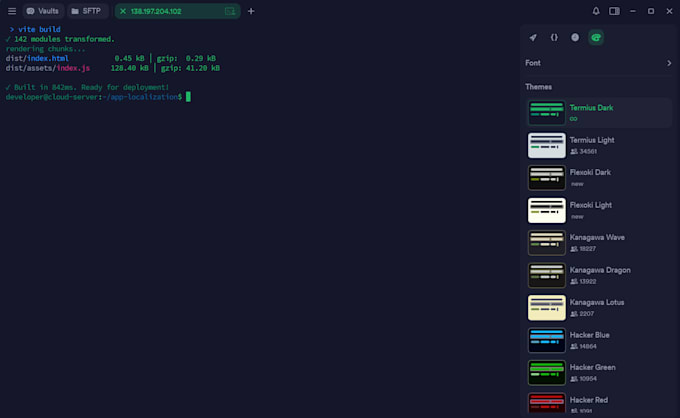The image size is (680, 418).
Task: Choose the Flexoki Light theme
Action: point(599,210)
